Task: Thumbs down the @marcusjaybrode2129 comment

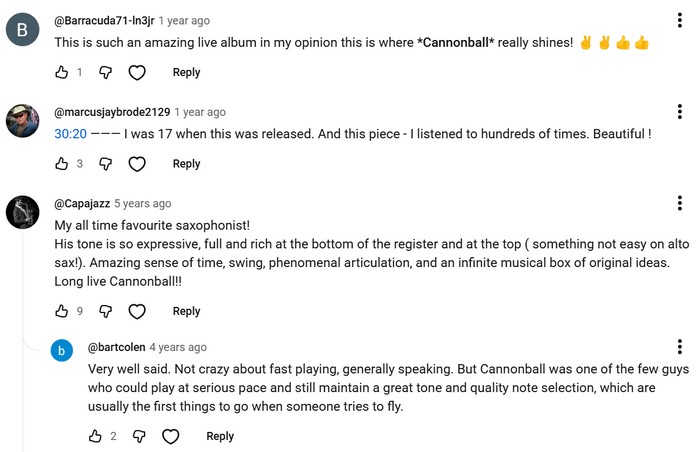Action: point(105,164)
